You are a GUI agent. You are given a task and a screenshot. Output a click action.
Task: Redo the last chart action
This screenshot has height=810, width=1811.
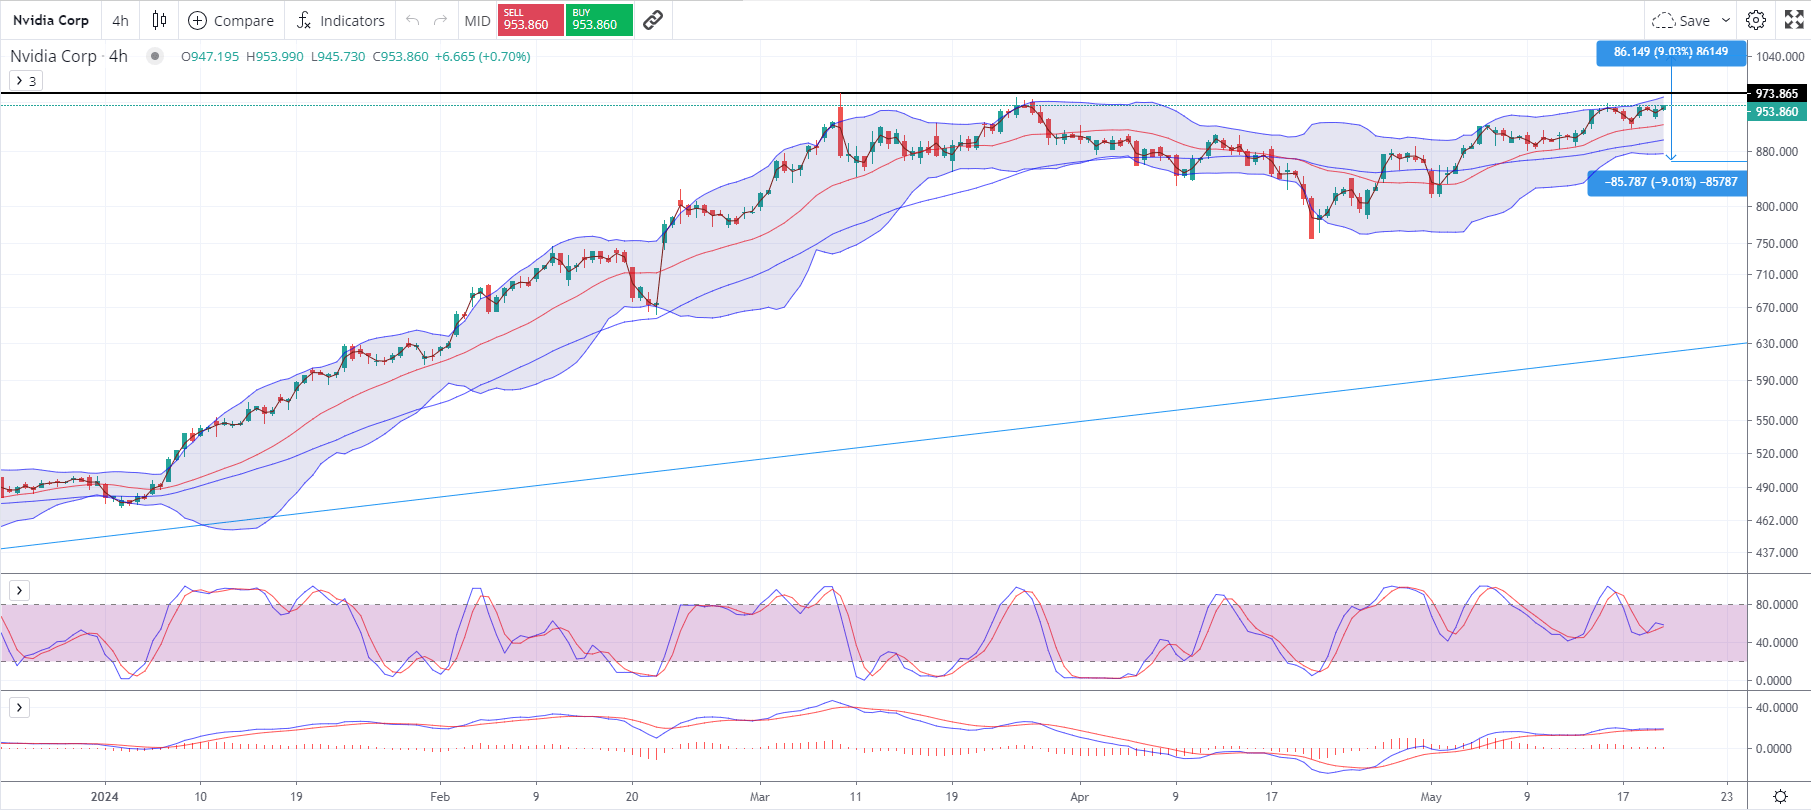440,20
